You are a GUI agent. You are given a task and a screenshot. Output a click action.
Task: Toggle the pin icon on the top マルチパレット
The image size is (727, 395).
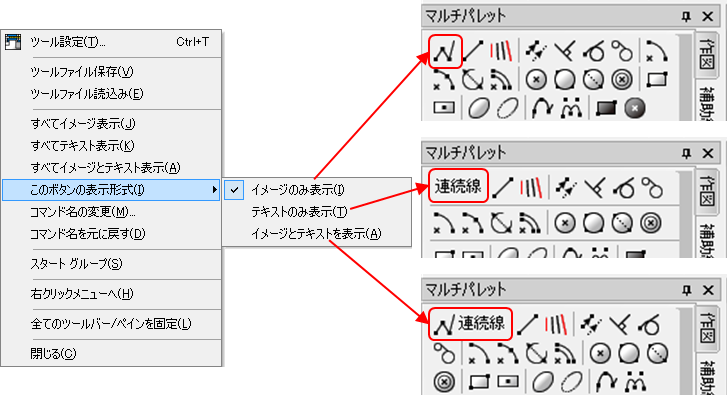(x=686, y=17)
